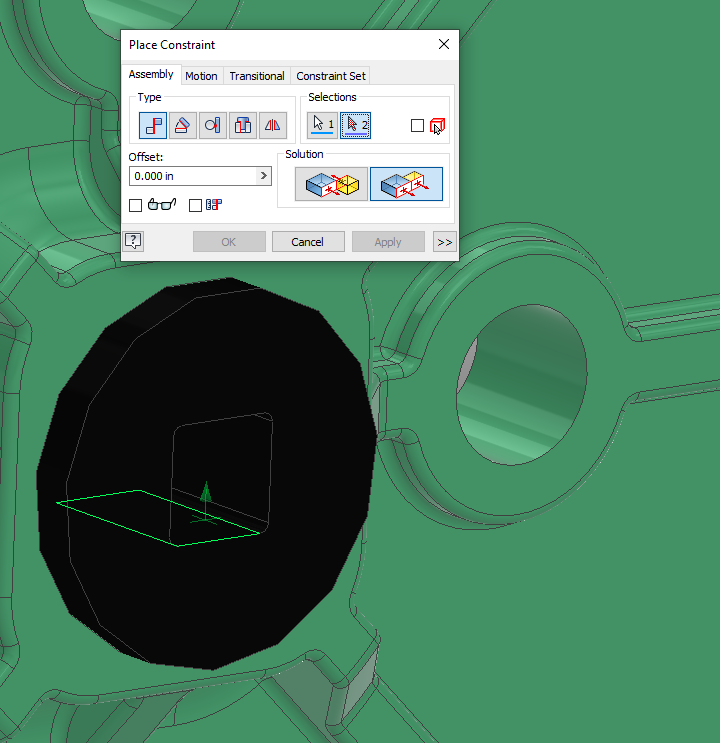The width and height of the screenshot is (720, 743).
Task: Select the Symmetry constraint type
Action: (273, 126)
